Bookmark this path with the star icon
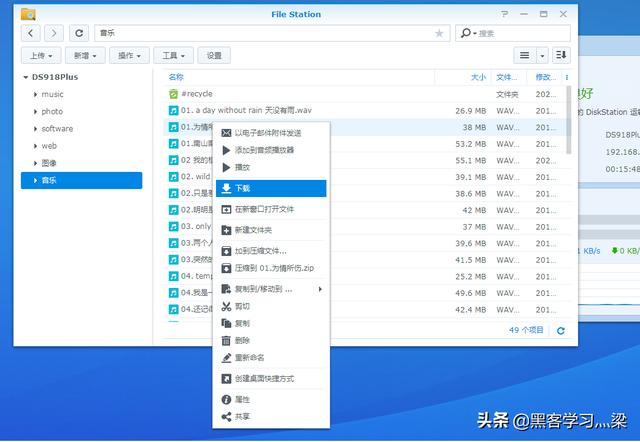640x442 pixels. pos(439,33)
